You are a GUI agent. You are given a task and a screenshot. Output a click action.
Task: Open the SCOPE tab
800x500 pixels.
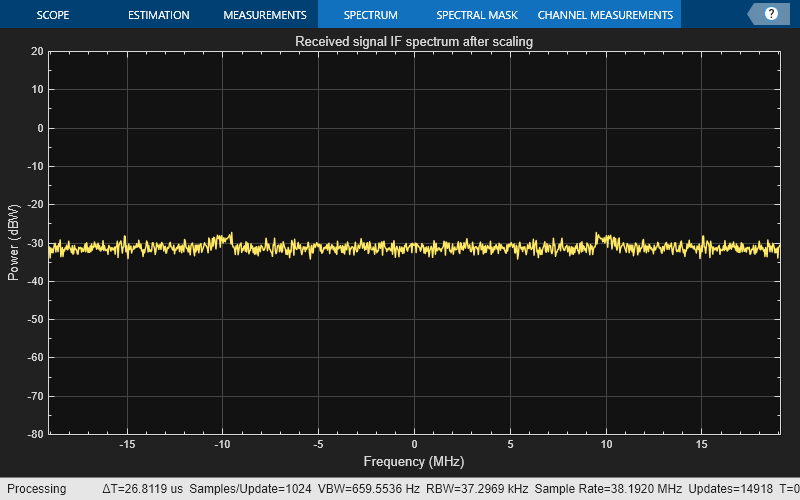tap(53, 15)
